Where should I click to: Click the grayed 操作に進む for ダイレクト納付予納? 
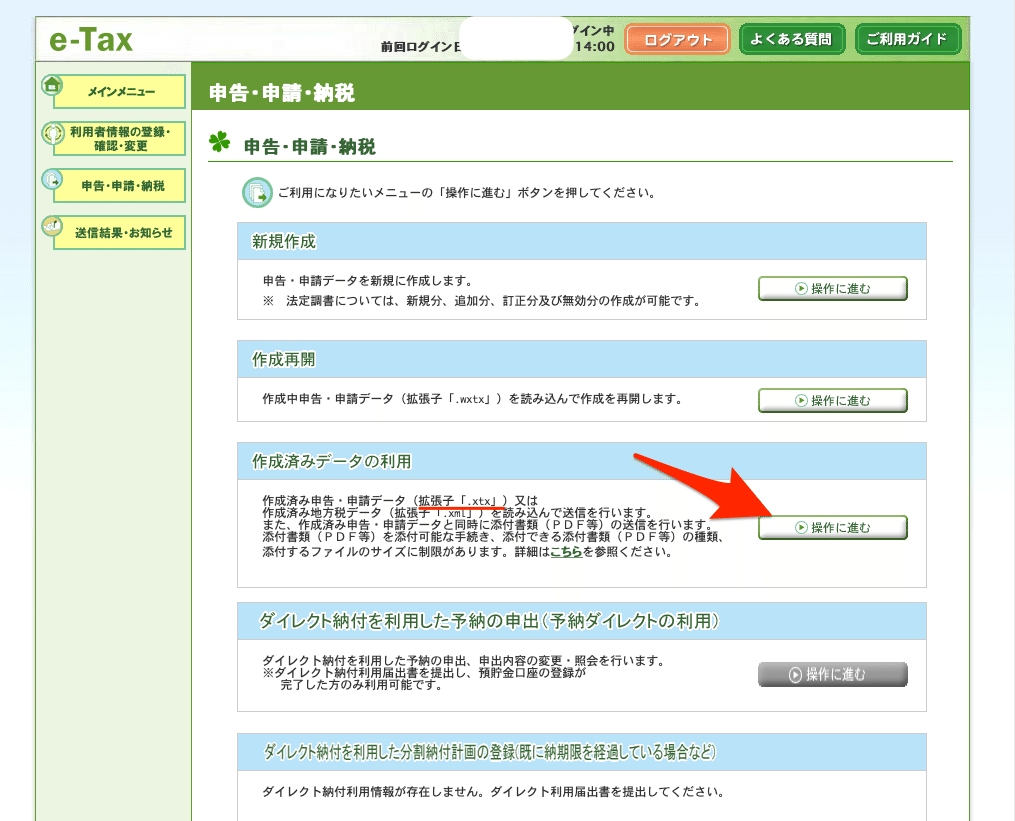click(833, 674)
